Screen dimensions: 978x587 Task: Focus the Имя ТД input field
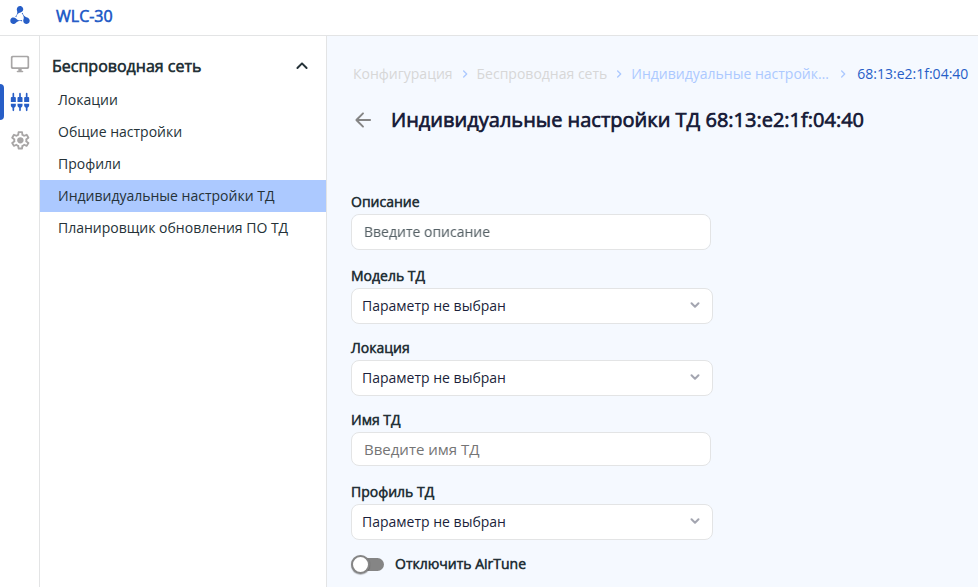(530, 450)
